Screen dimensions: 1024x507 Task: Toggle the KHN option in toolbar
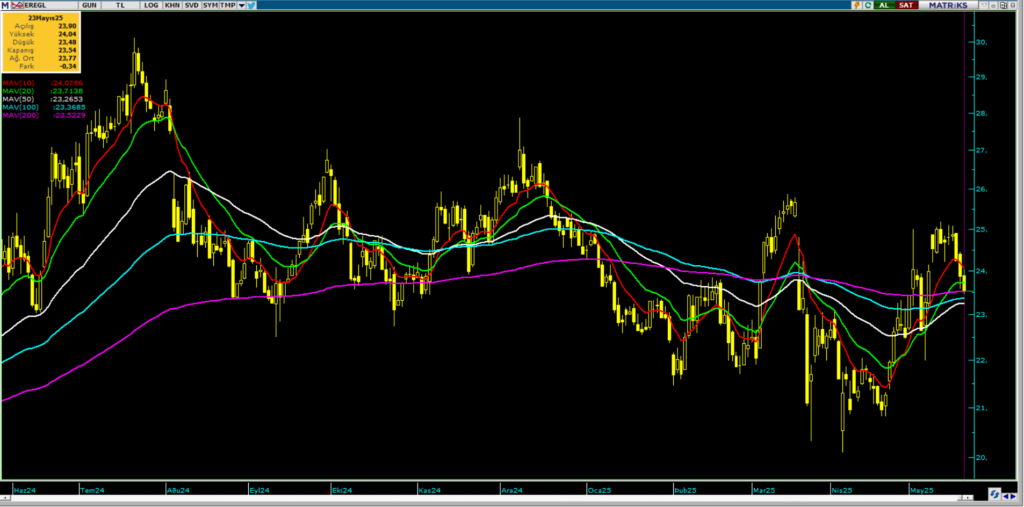click(171, 5)
